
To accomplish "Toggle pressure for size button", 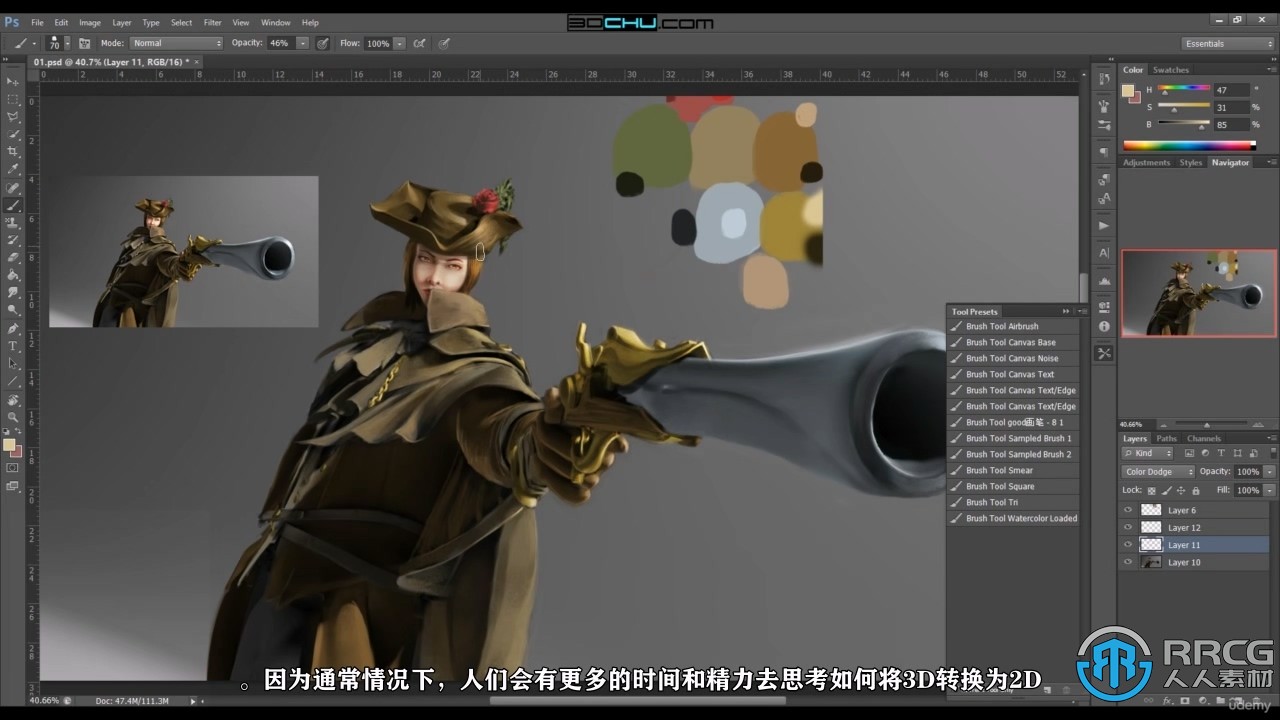I will (x=444, y=43).
